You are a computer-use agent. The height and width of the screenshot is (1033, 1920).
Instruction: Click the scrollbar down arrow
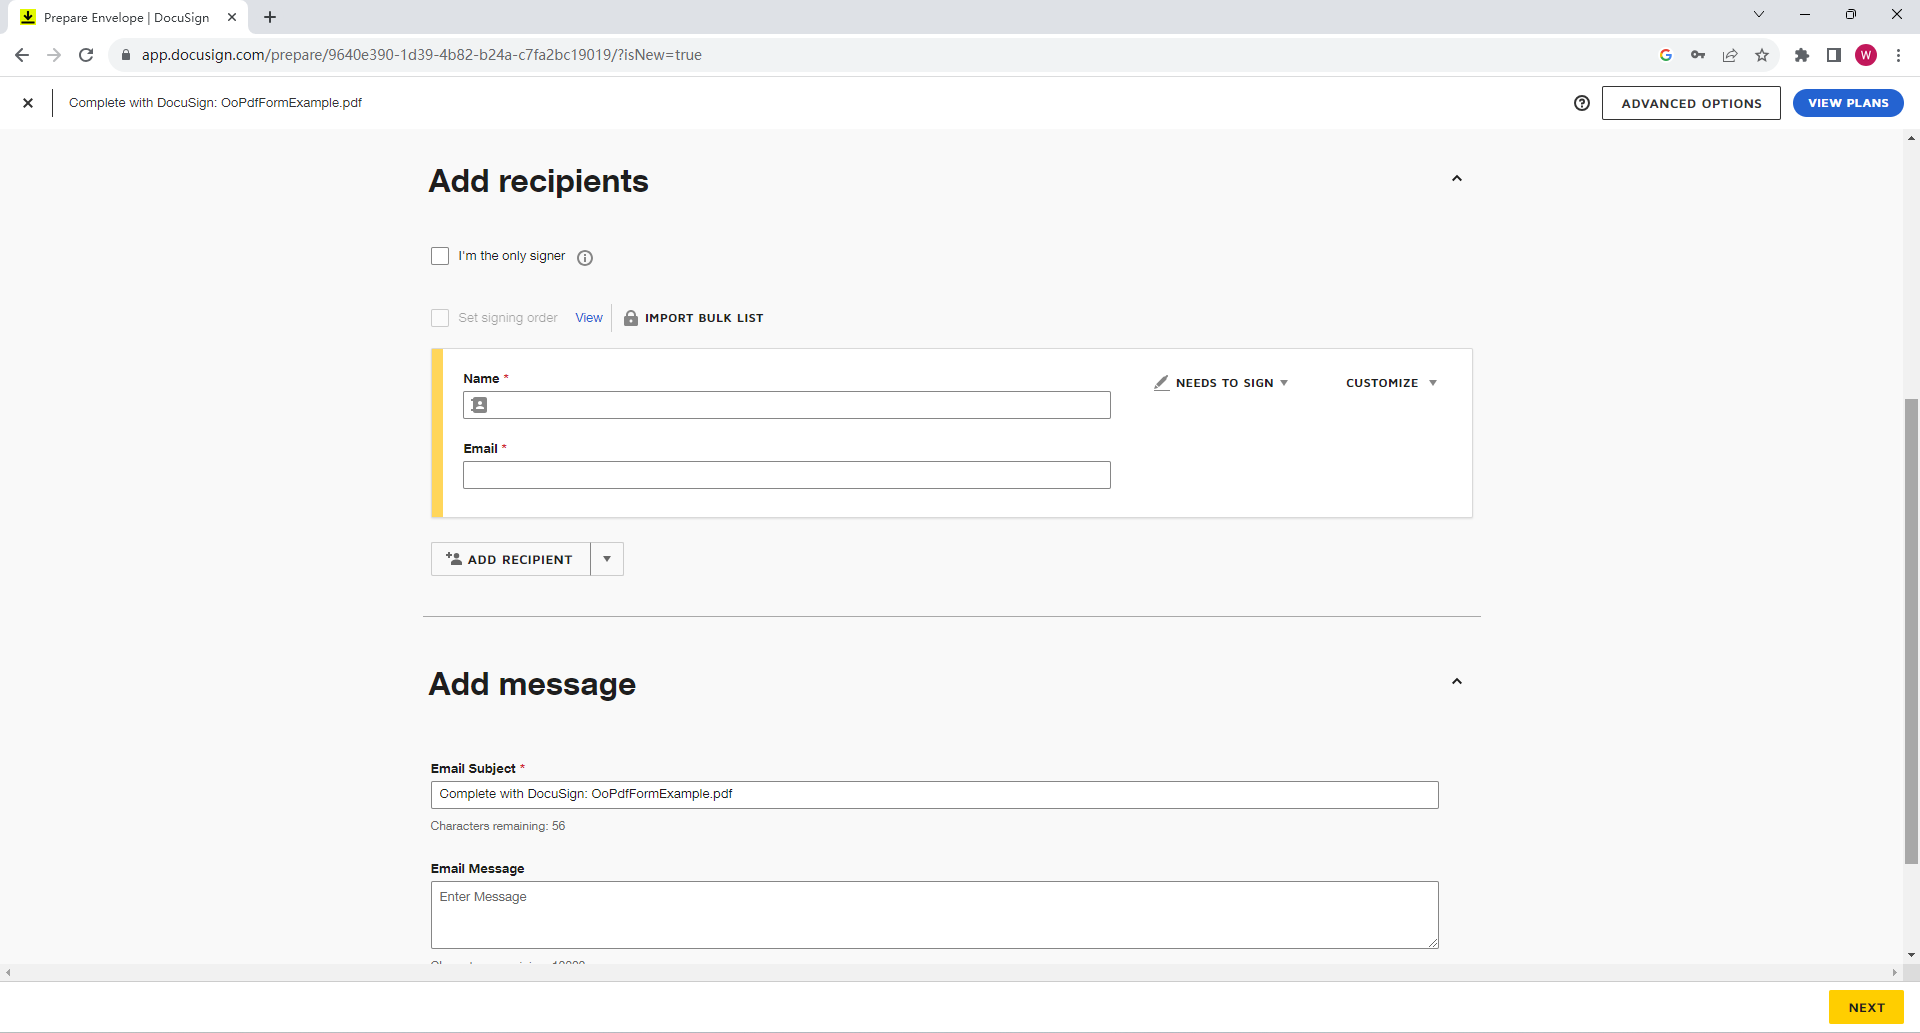pyautogui.click(x=1911, y=955)
